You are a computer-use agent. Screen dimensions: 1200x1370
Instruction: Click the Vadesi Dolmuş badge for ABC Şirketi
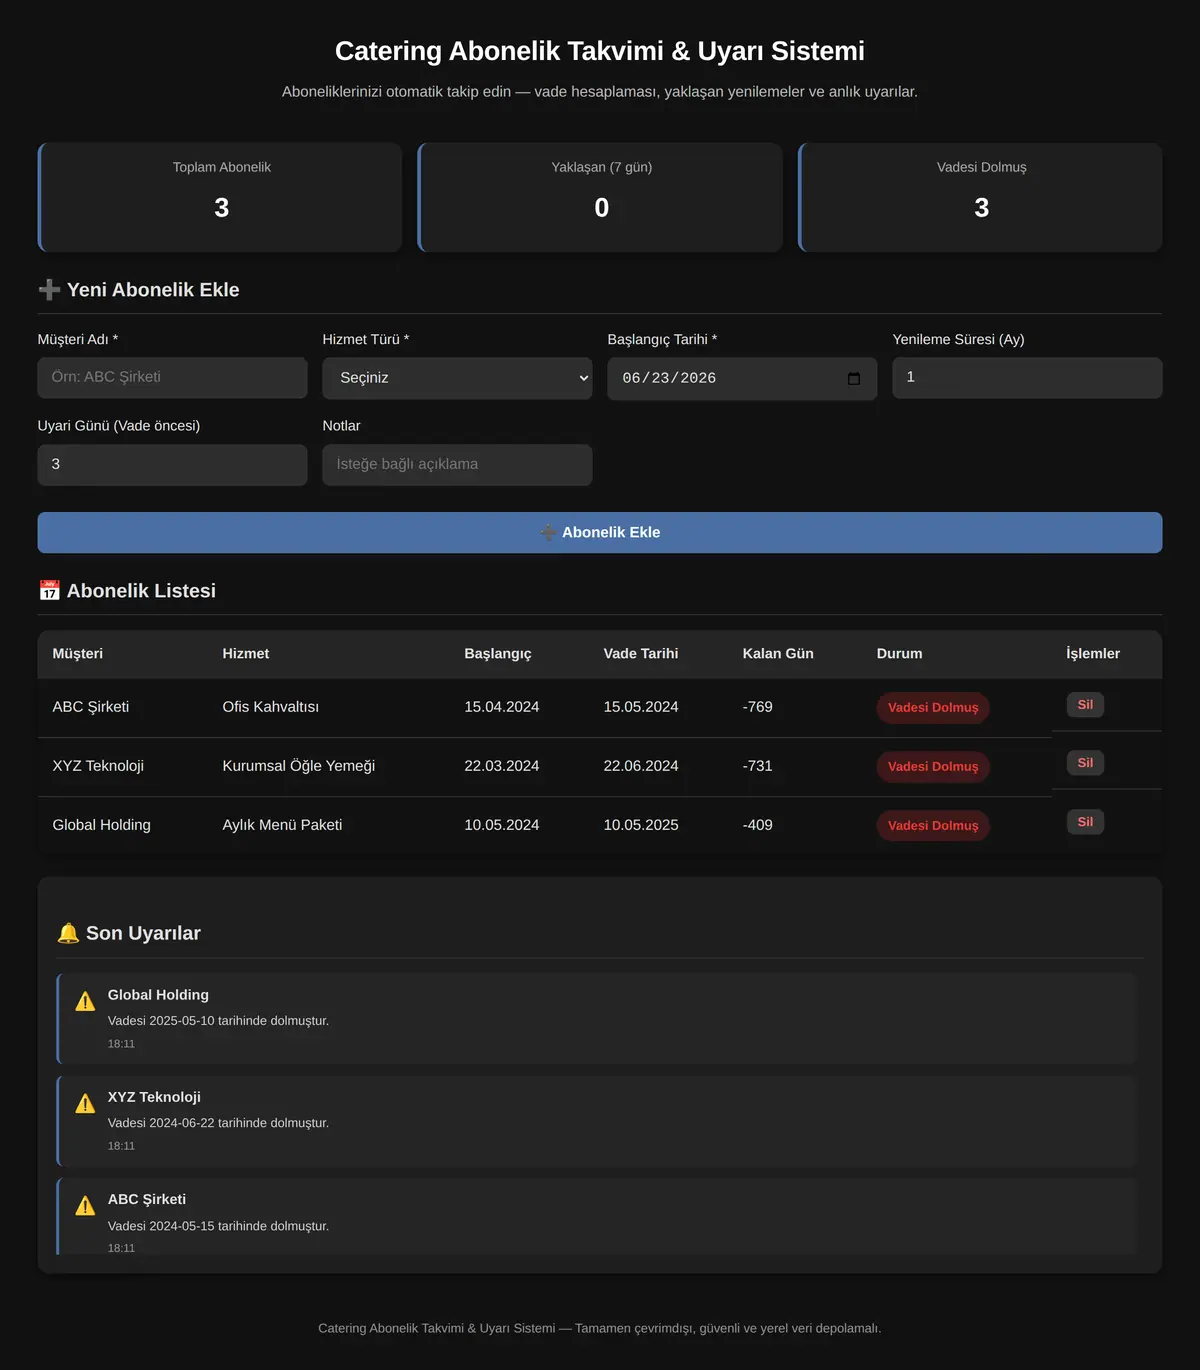pyautogui.click(x=933, y=708)
